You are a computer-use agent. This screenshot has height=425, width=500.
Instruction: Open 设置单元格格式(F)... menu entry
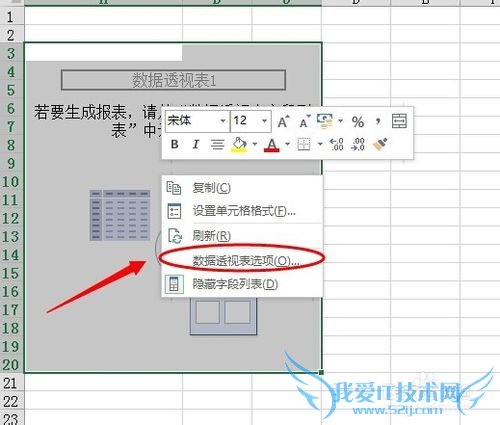(x=242, y=211)
